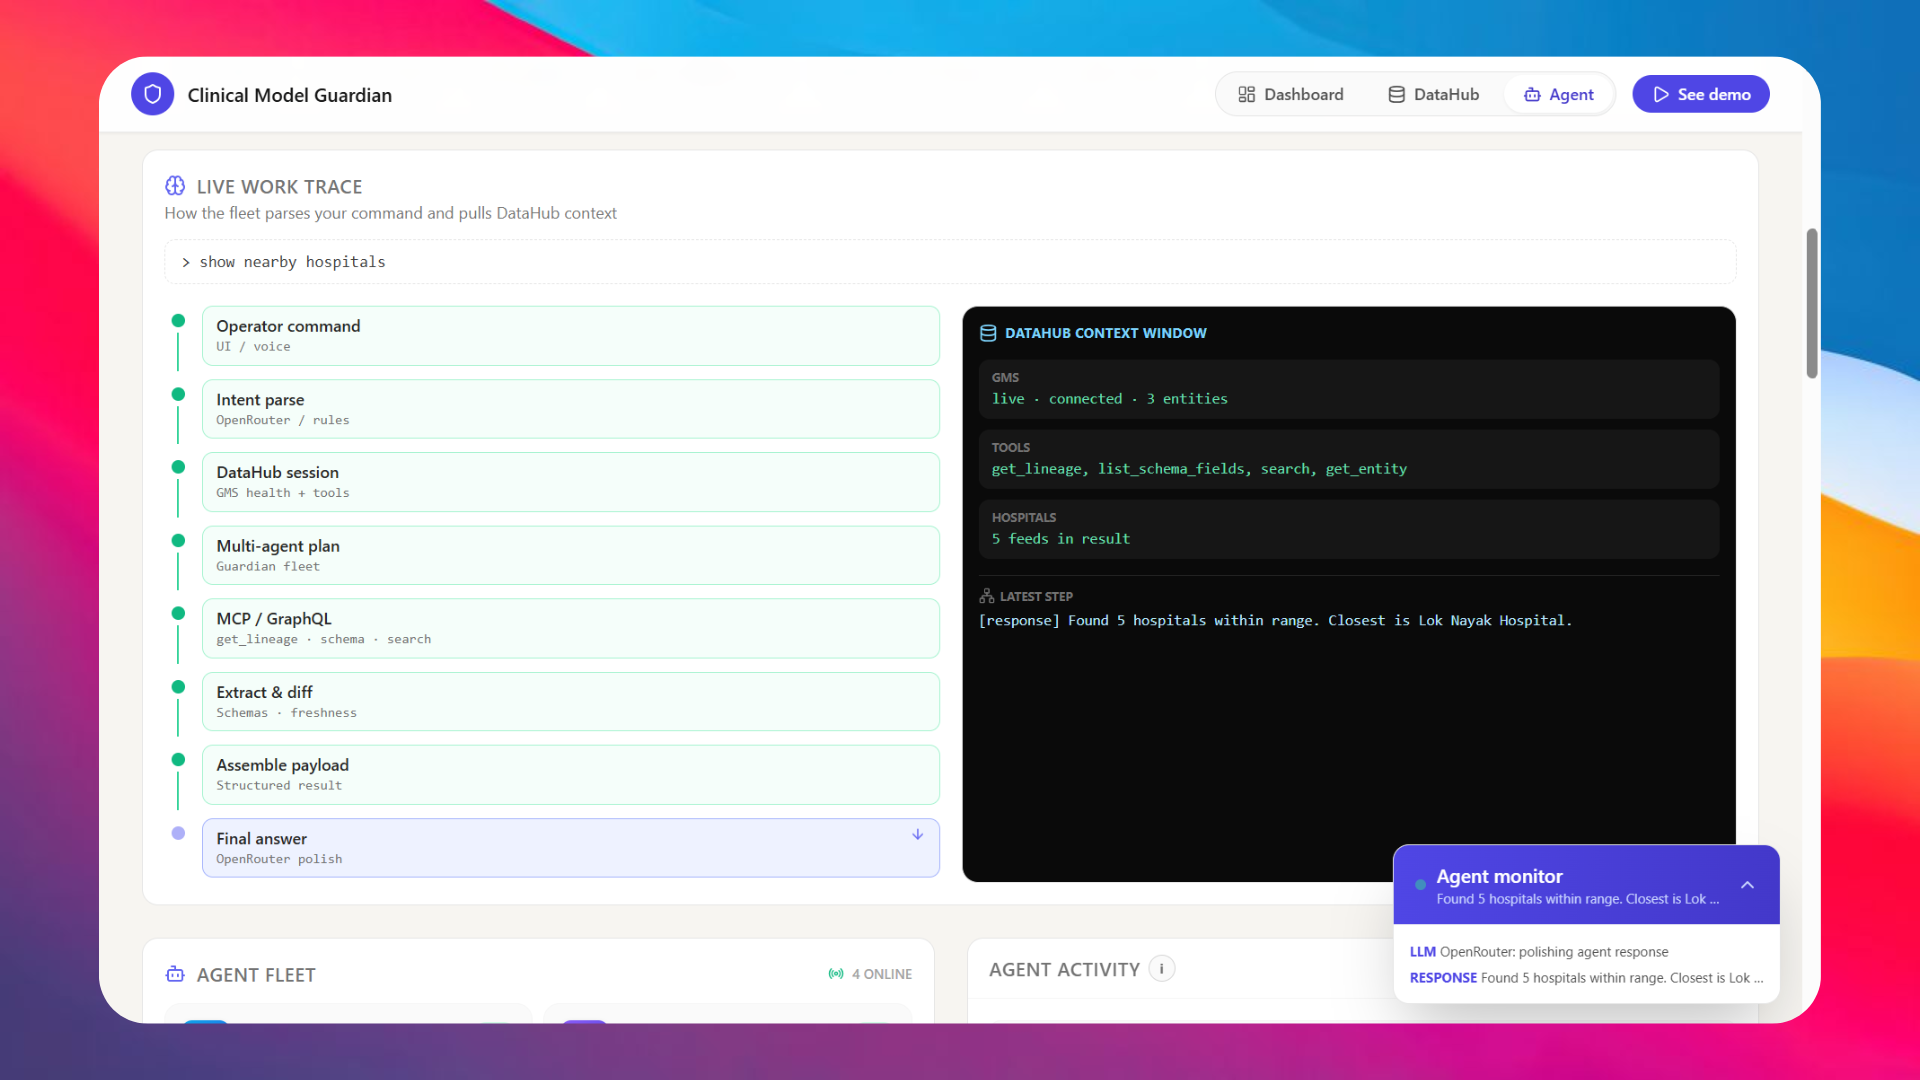Select the Extract & diff step card
Viewport: 1920px width, 1080px height.
(570, 701)
